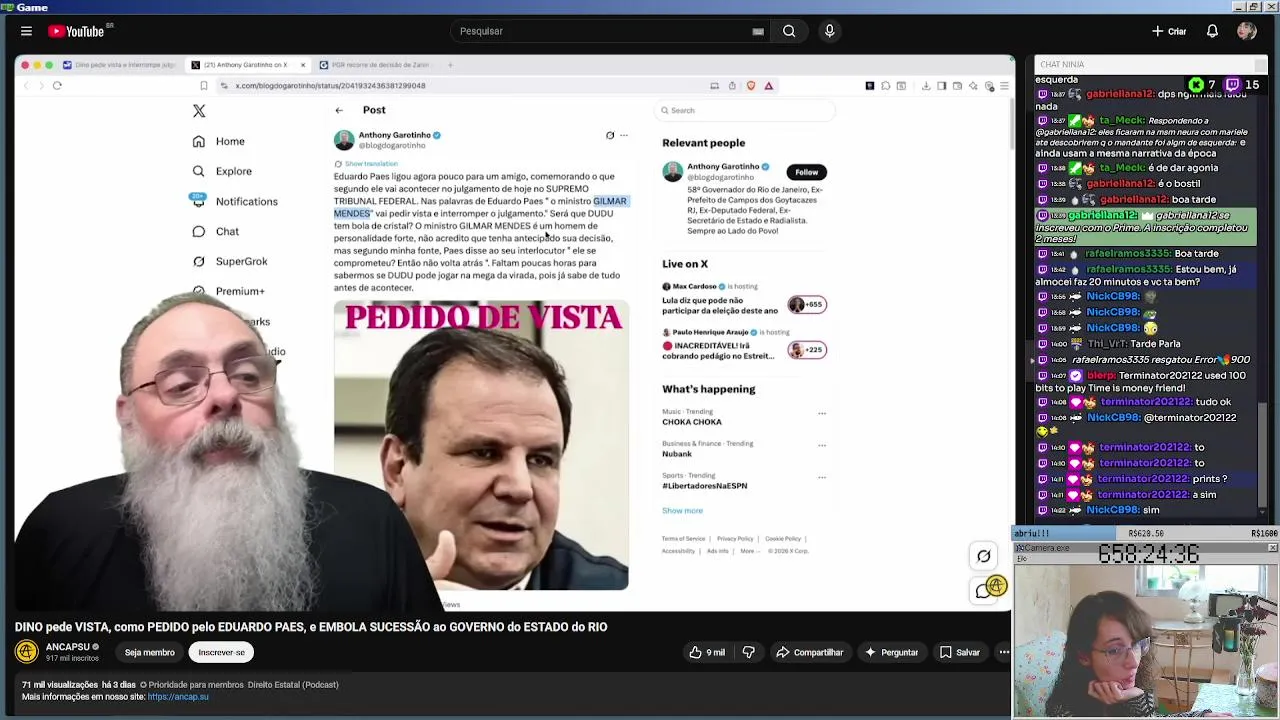Open Notifications in the X sidebar
The height and width of the screenshot is (720, 1280).
pyautogui.click(x=235, y=201)
